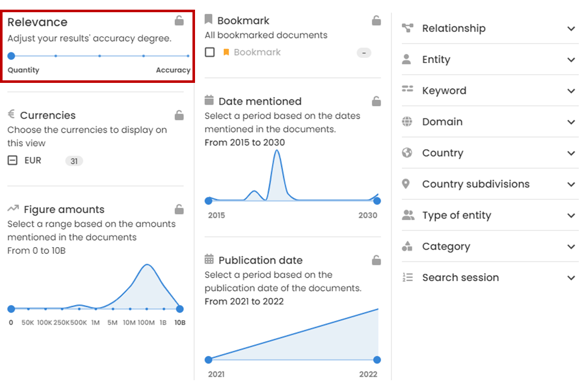582x391 pixels.
Task: Click the Publication date lock icon
Action: [x=376, y=260]
